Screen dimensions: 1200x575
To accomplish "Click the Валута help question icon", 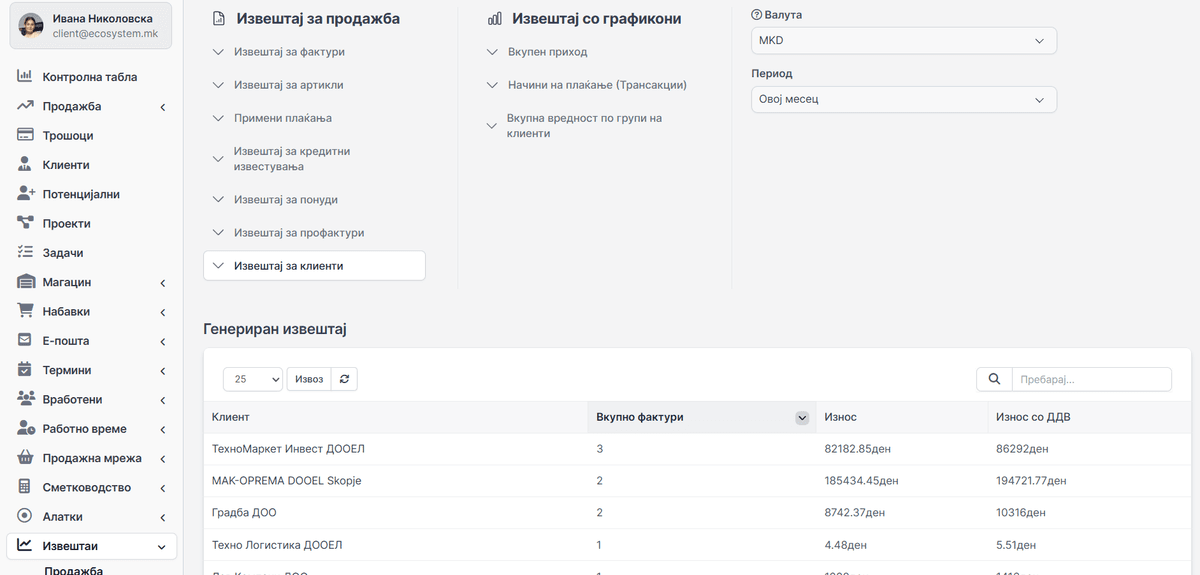I will [x=756, y=16].
